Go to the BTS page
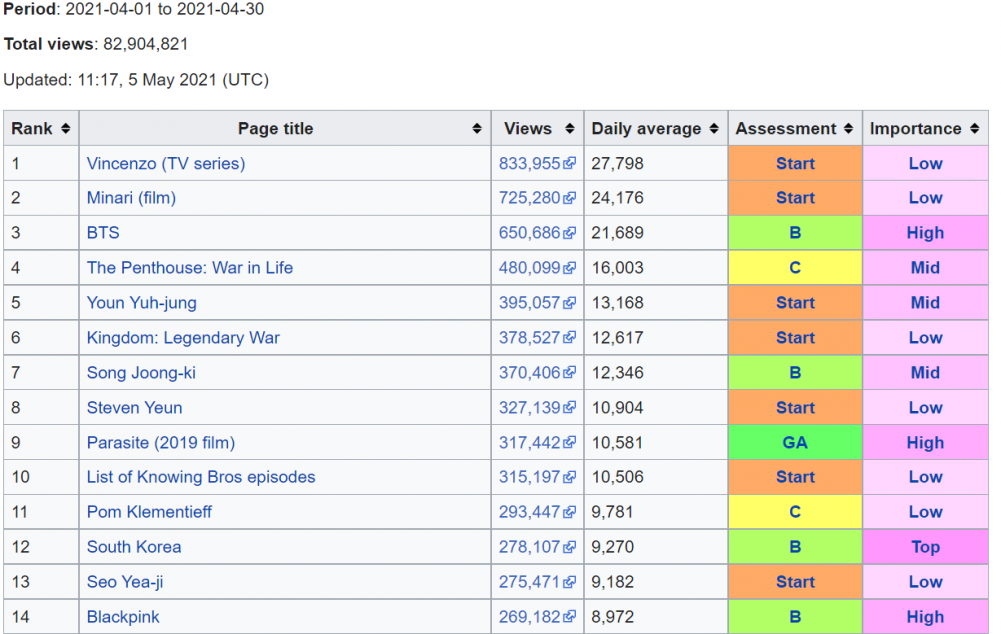This screenshot has height=634, width=1001. 103,233
